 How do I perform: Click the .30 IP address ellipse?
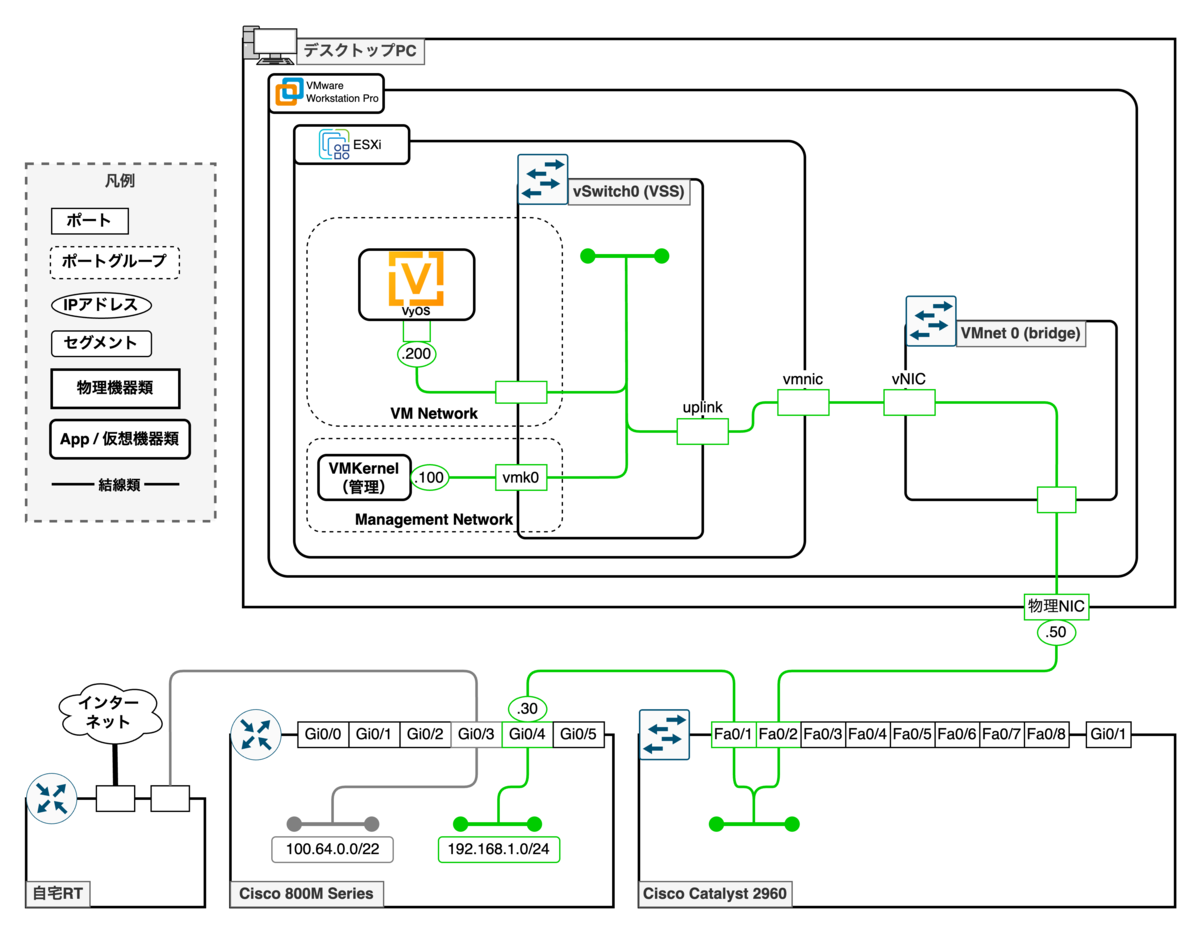pos(529,708)
